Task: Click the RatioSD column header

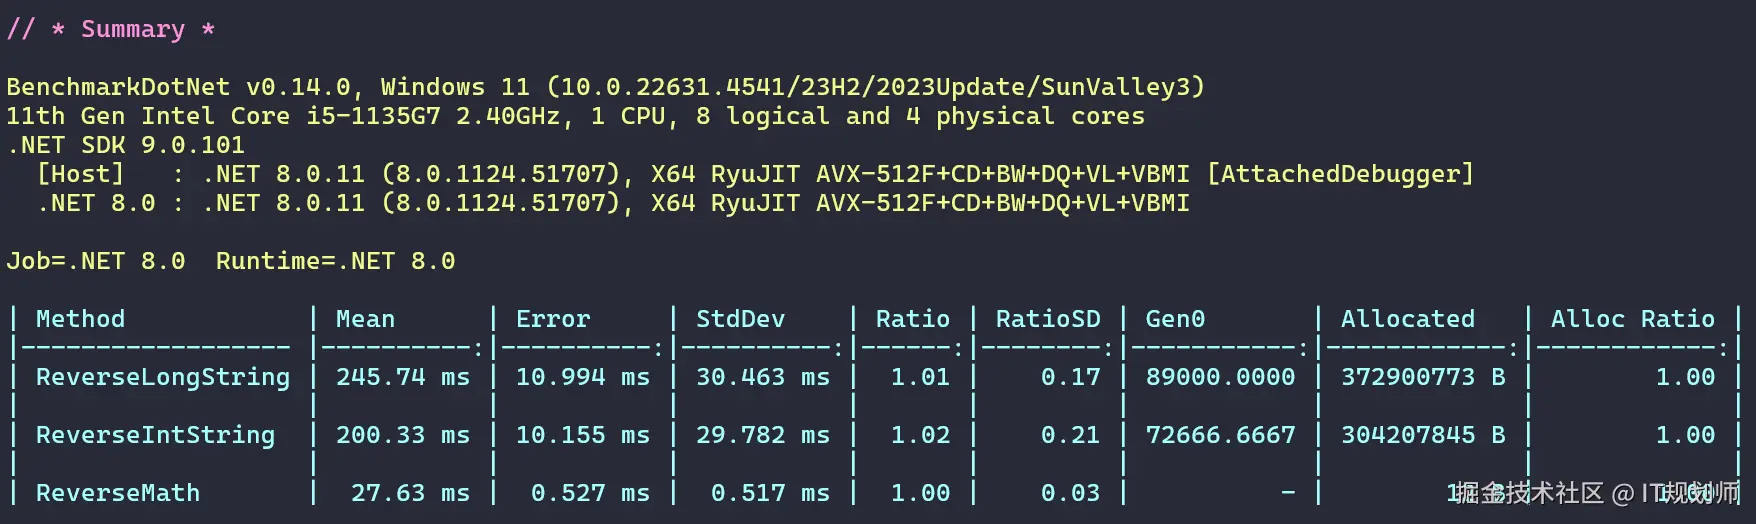Action: (1048, 319)
